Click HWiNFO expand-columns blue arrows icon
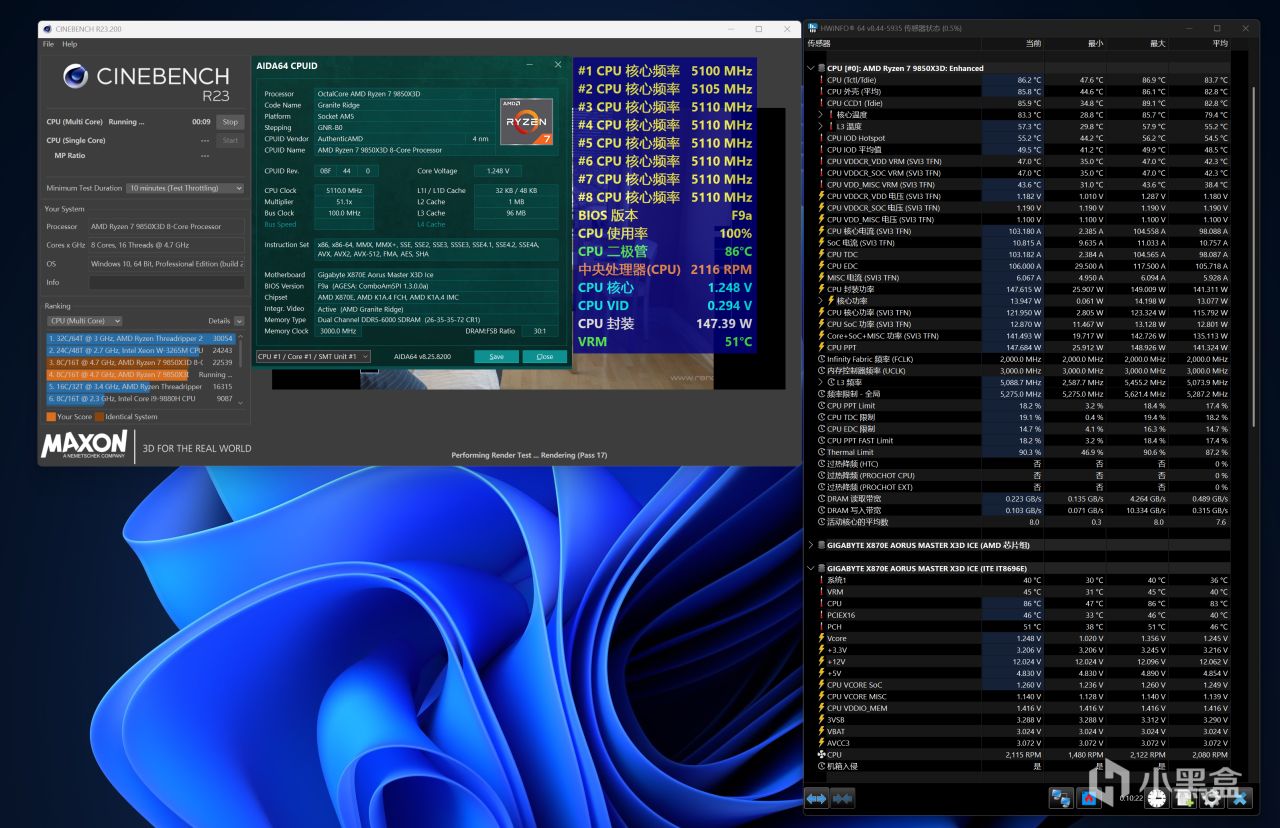 (x=817, y=798)
